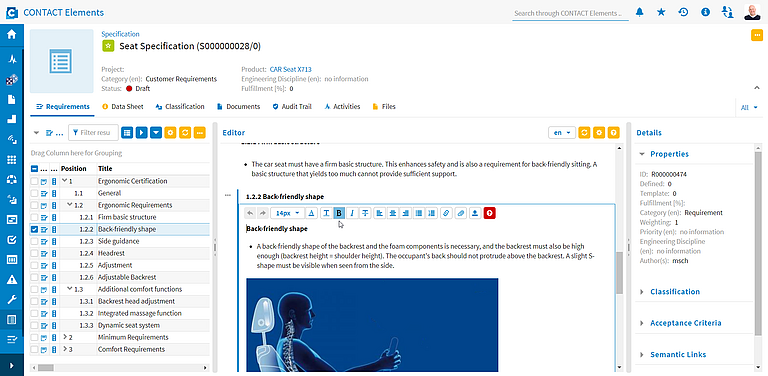Apply italic formatting in the editor toolbar
Viewport: 768px width, 376px height.
click(x=352, y=213)
